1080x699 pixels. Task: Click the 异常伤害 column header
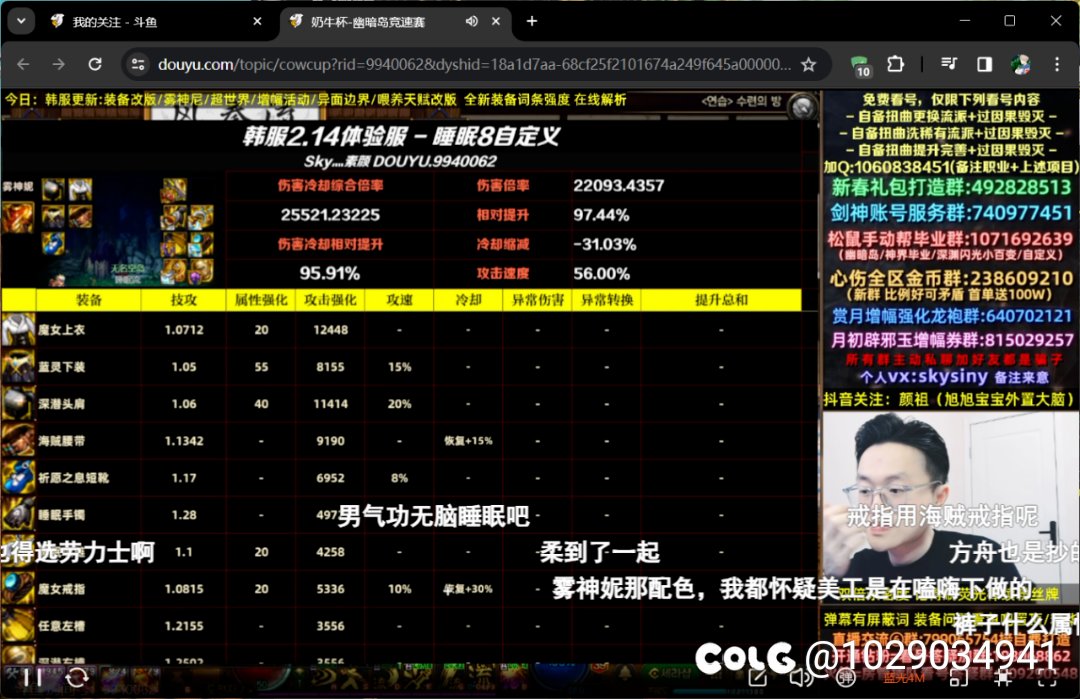pos(537,300)
